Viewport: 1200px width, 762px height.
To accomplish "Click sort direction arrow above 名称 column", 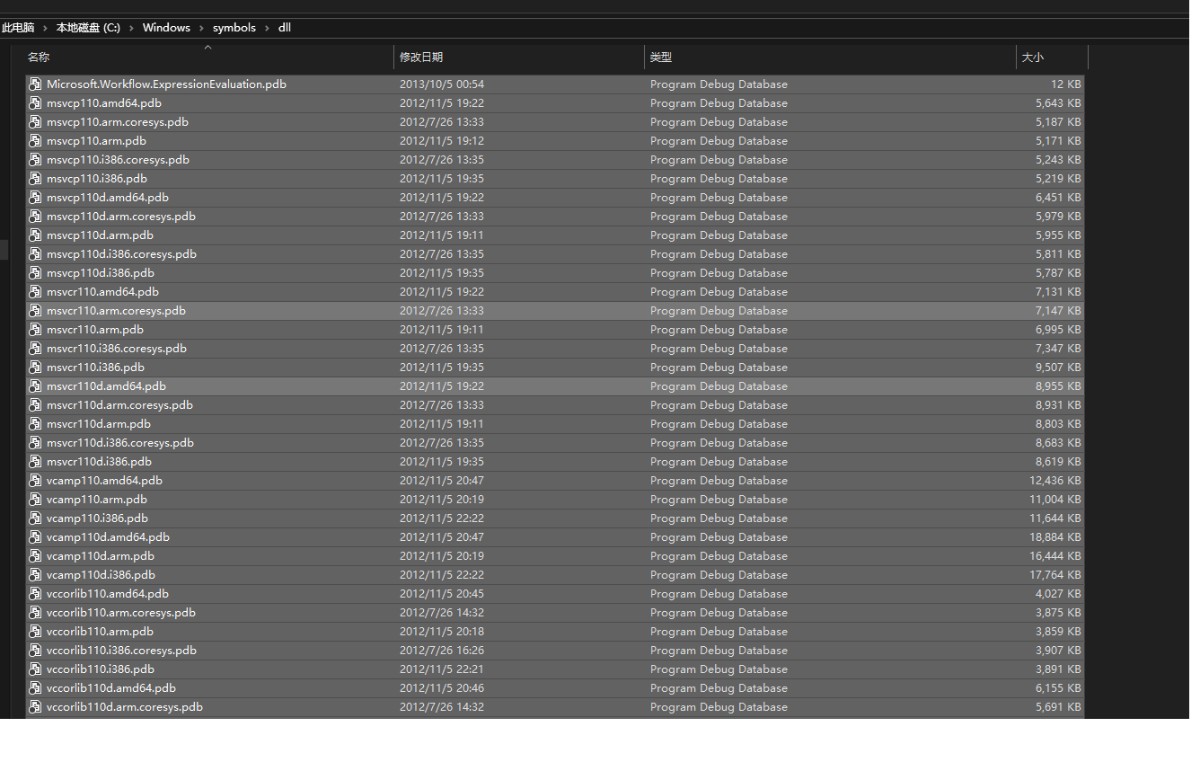I will point(207,47).
